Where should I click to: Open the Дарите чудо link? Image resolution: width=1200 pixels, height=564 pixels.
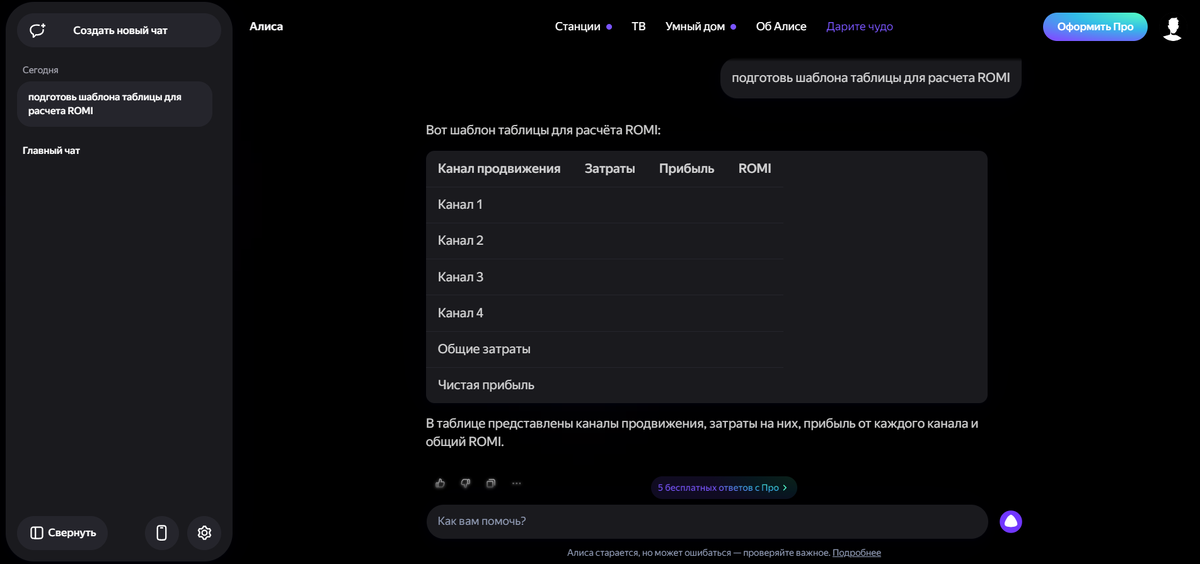(859, 27)
